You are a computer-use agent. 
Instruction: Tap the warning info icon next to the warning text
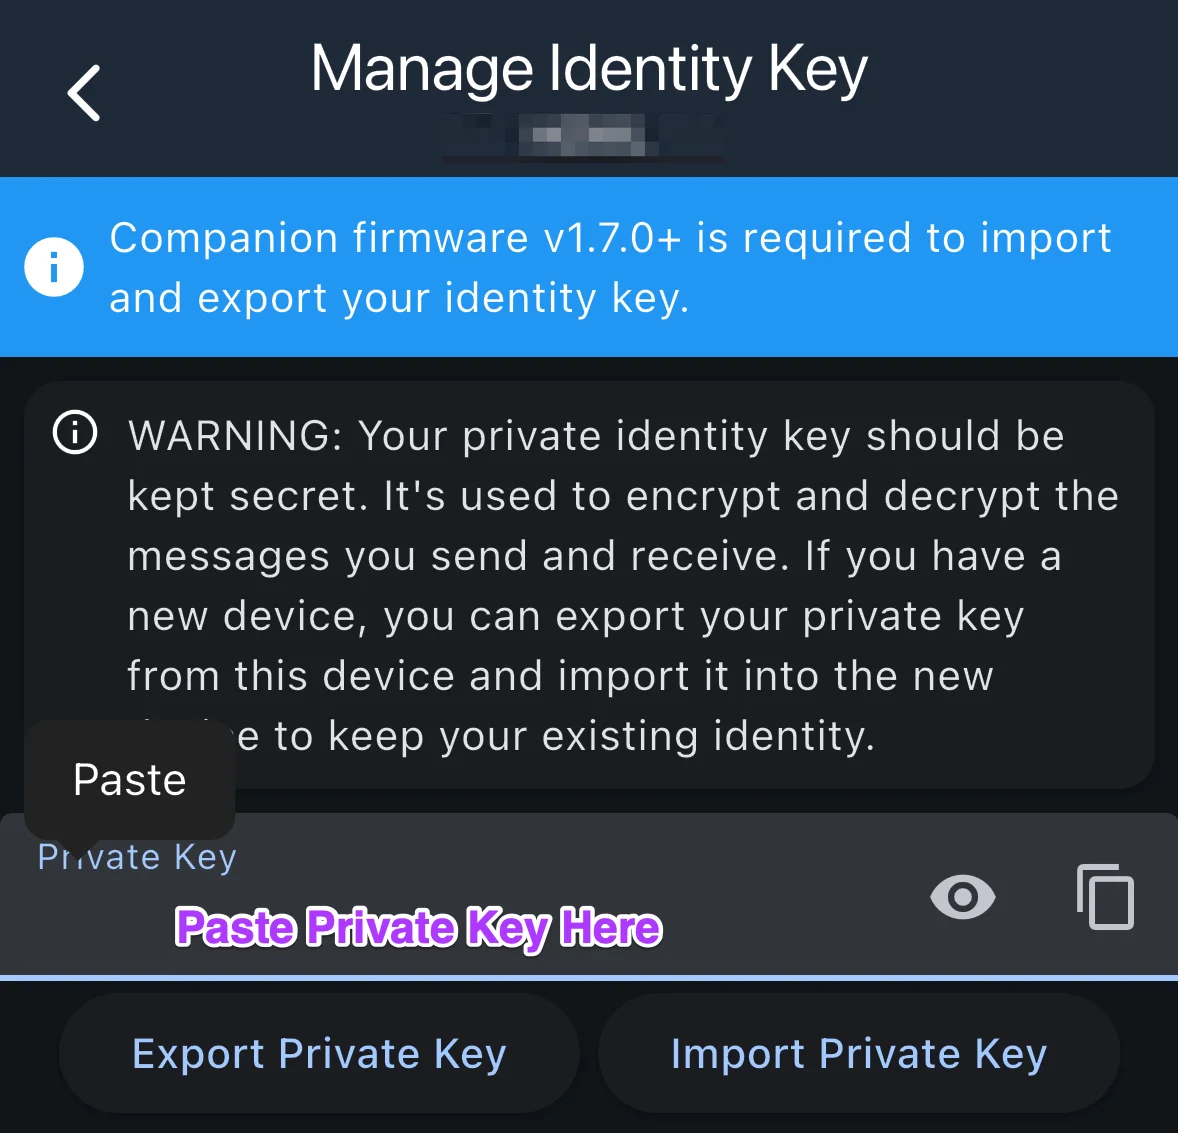74,432
